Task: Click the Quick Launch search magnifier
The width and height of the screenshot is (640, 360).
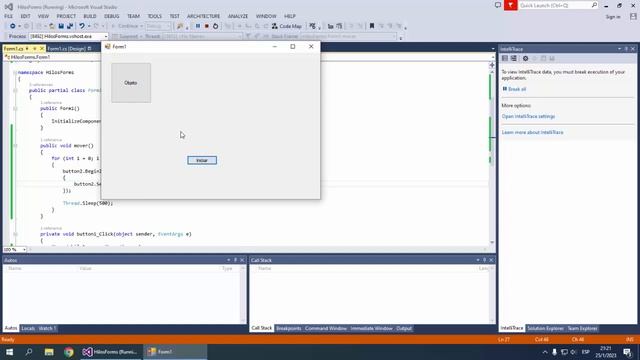Action: [594, 5]
